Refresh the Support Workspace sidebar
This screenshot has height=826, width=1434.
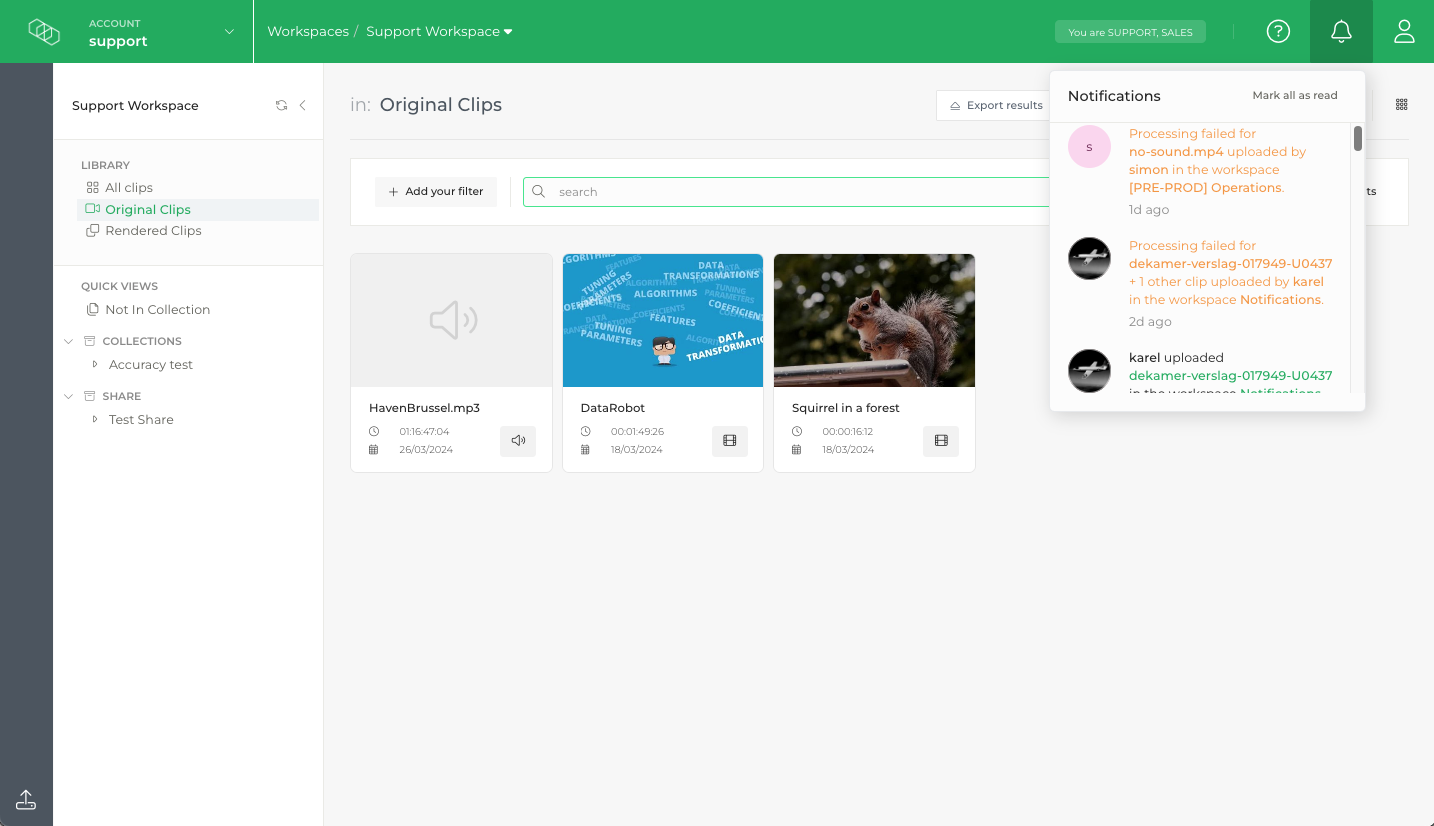point(282,105)
